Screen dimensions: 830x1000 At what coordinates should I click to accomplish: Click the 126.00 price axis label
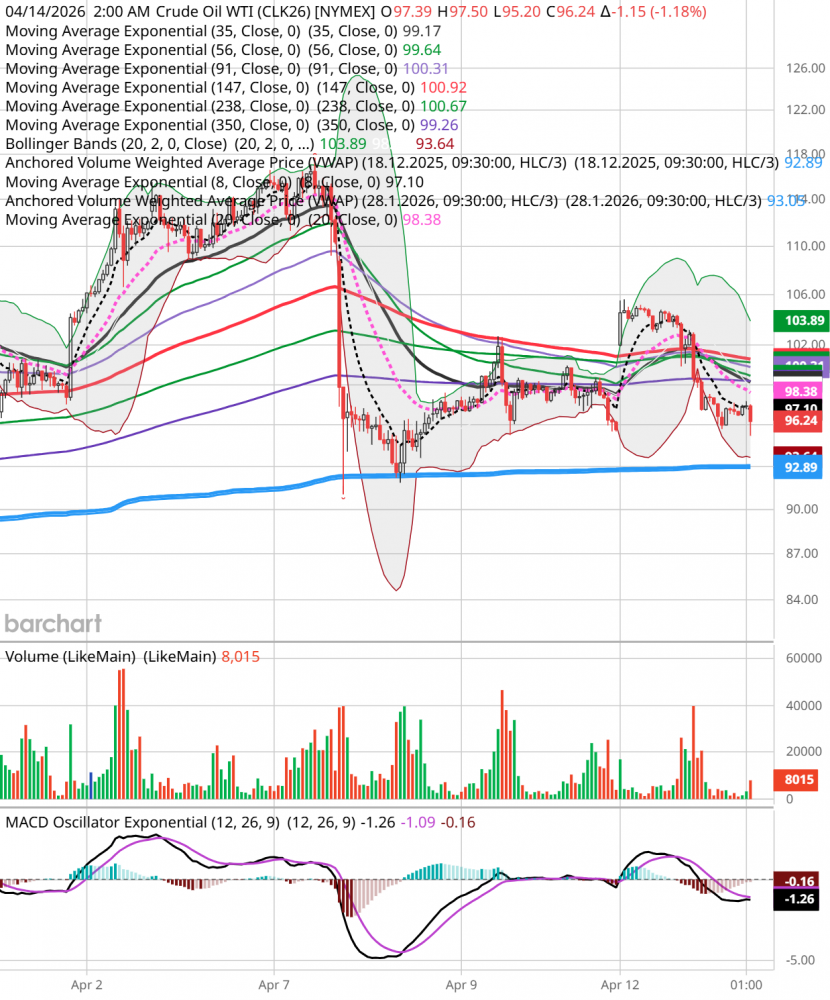(x=777, y=69)
